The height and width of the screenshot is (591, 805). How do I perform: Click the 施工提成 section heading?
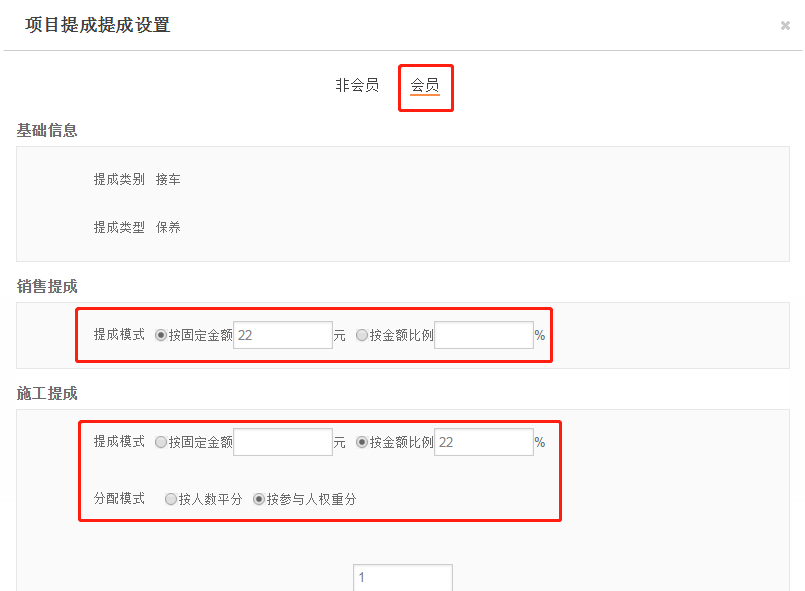coord(47,394)
